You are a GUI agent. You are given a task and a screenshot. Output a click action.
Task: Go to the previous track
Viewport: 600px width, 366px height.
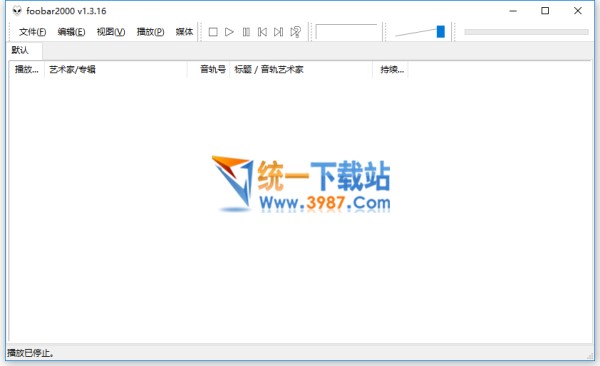click(262, 32)
